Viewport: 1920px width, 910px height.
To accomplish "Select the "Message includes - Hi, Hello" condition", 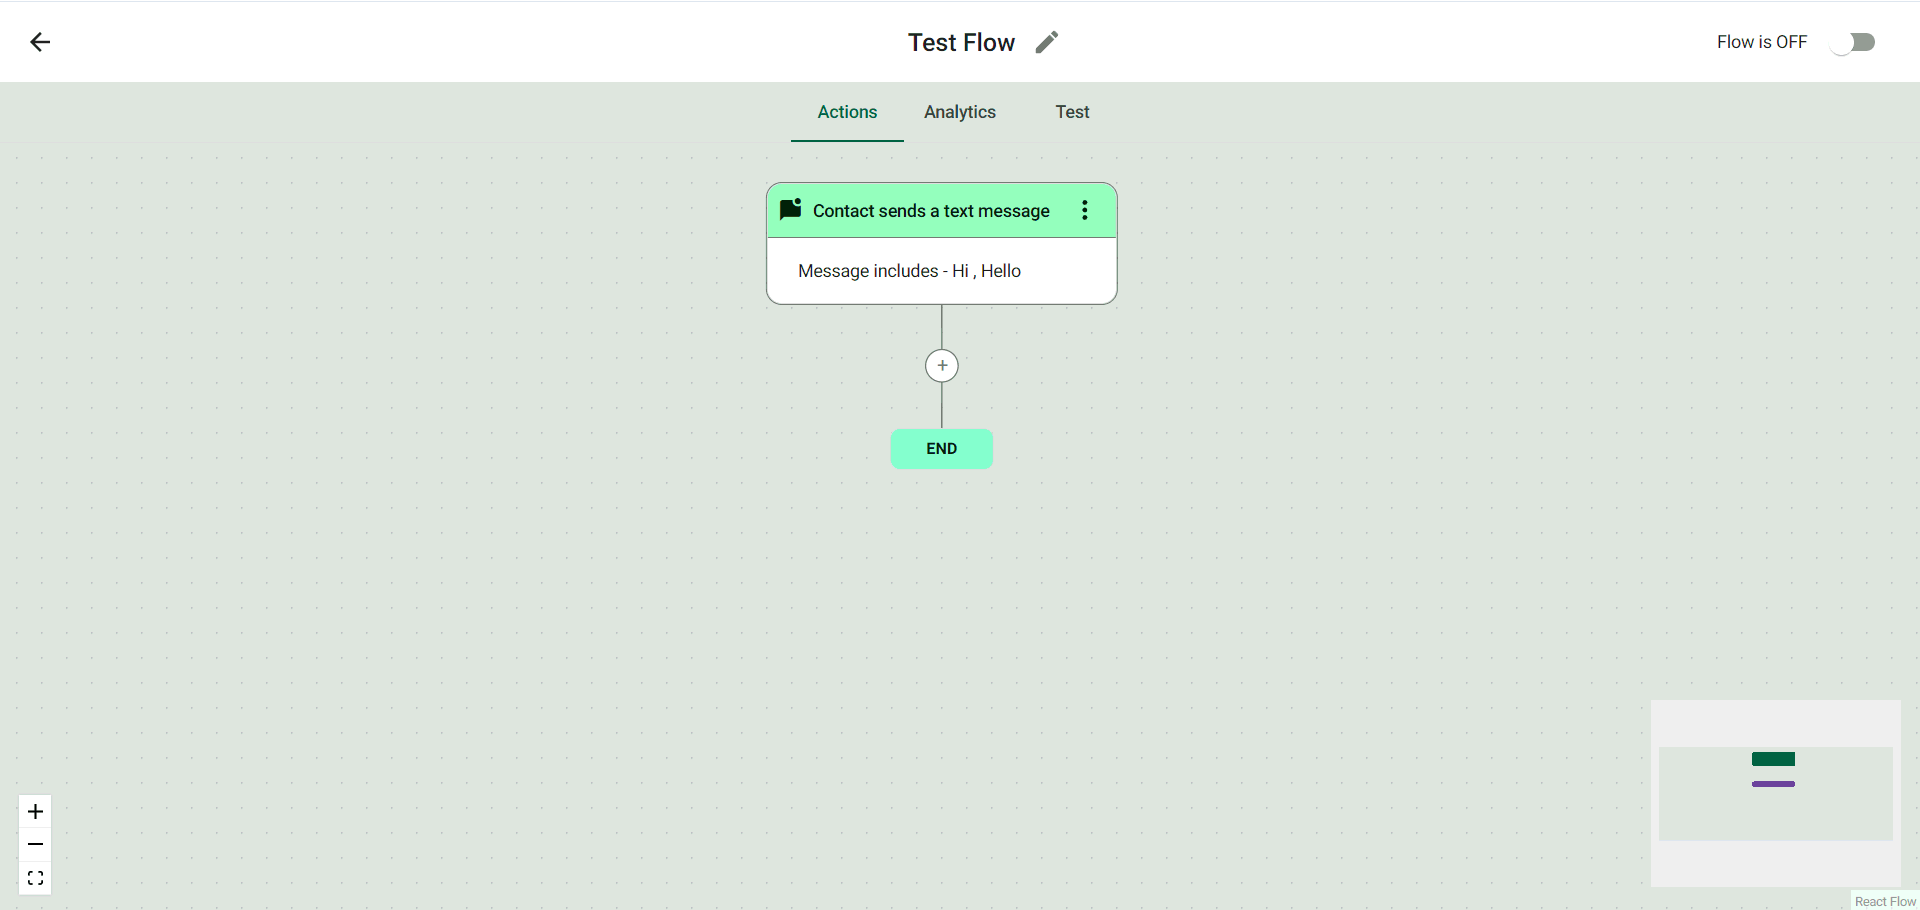I will pos(909,271).
